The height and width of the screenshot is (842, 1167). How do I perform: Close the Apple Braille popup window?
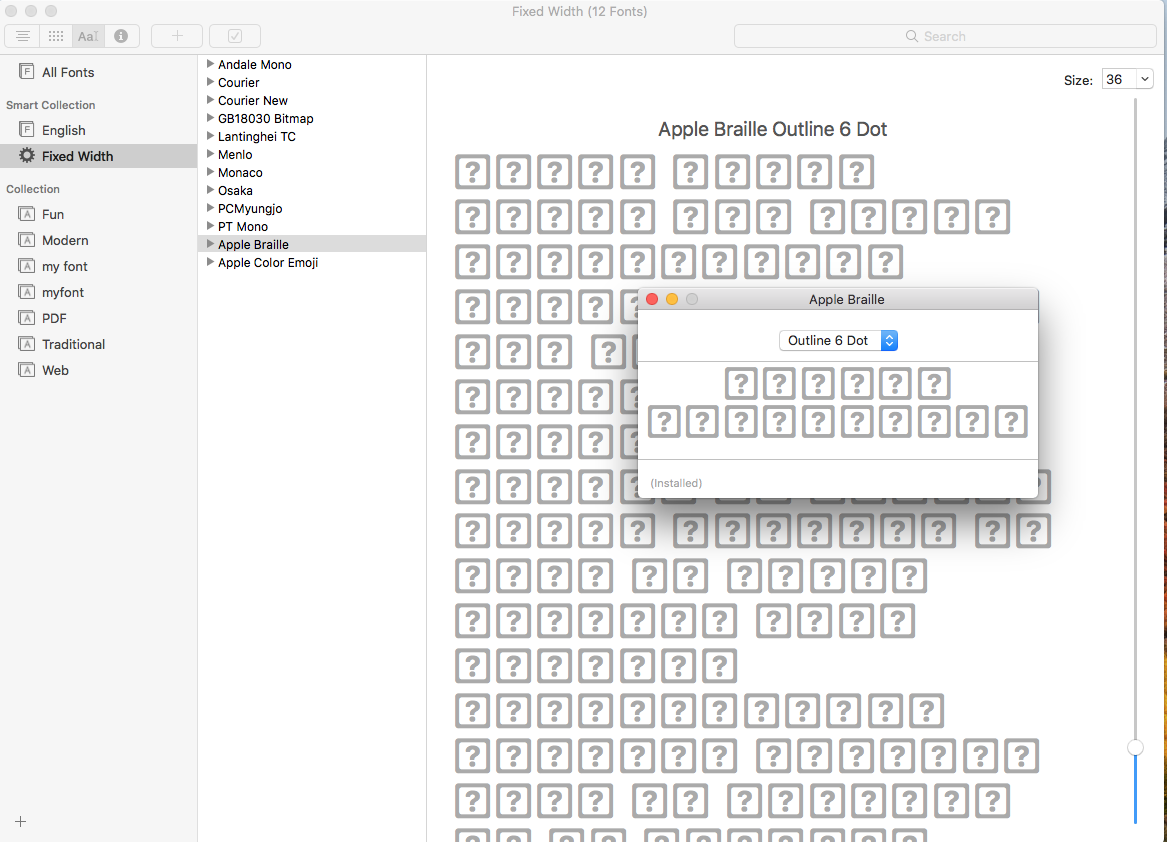[652, 299]
